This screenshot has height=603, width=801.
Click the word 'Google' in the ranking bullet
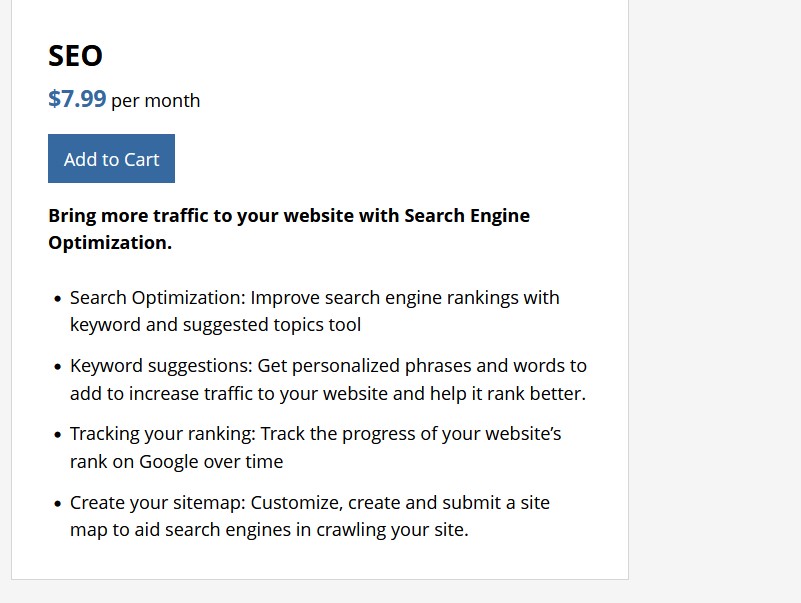167,462
